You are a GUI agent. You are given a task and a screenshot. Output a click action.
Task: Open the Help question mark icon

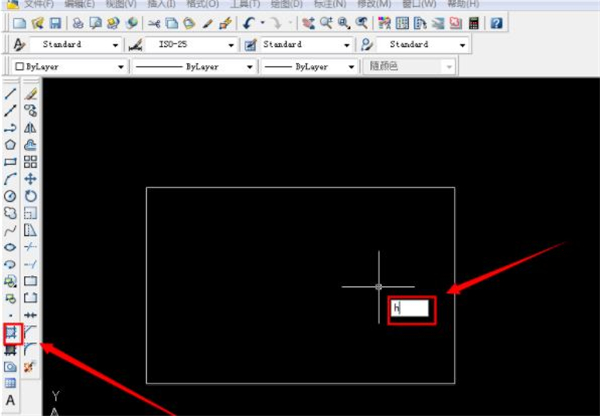point(496,23)
